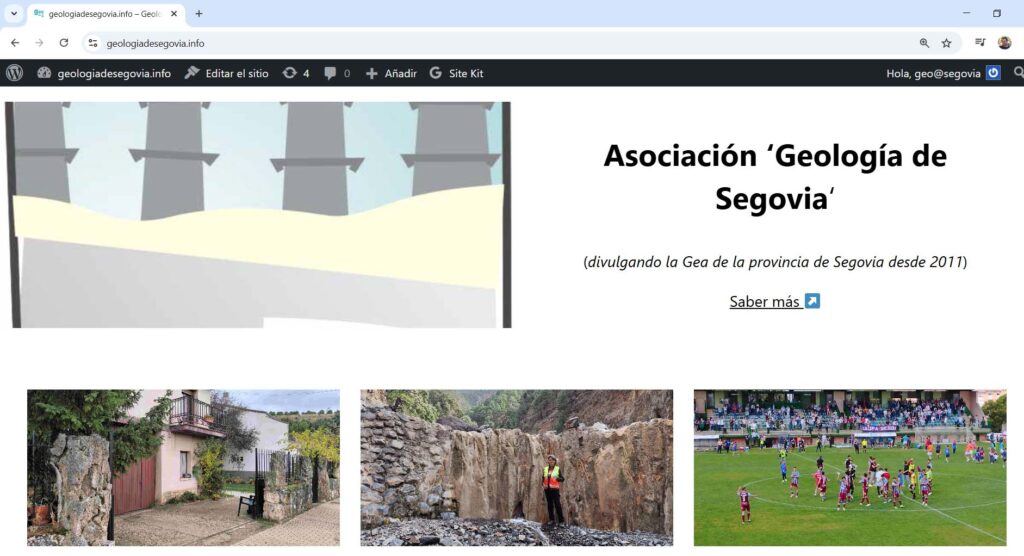Click the Chrome profile avatar
Image resolution: width=1024 pixels, height=556 pixels.
1004,43
